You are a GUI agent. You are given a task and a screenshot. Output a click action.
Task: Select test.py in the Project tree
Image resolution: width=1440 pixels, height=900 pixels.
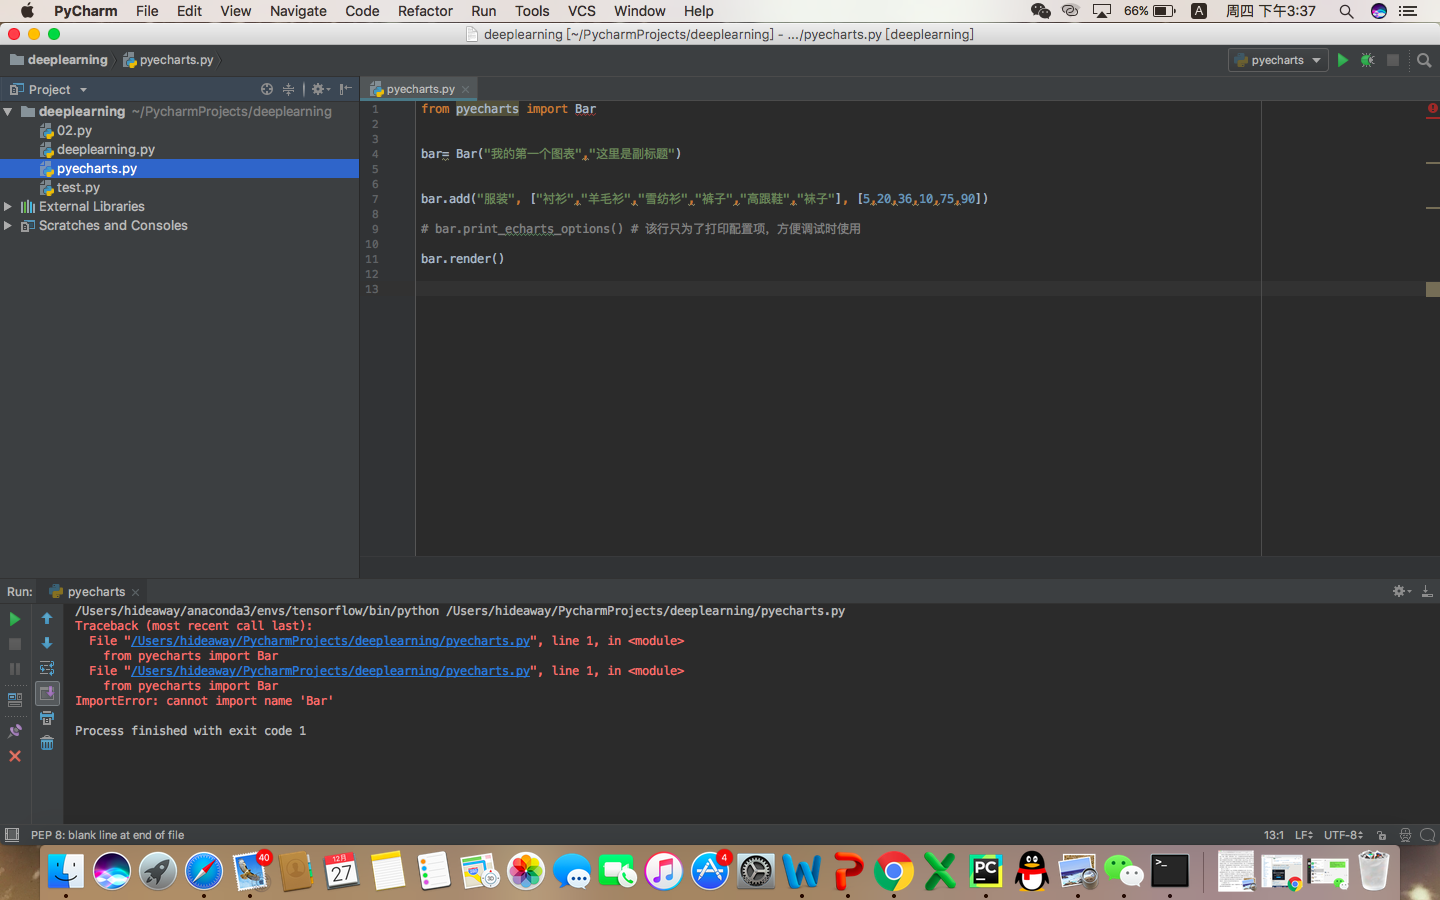77,187
